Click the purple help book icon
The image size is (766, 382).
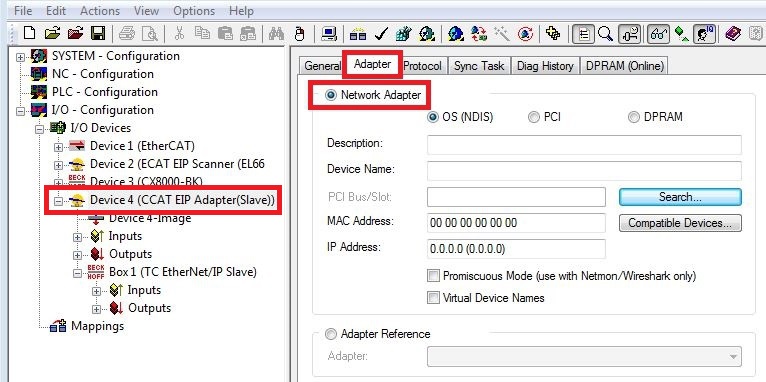(733, 33)
